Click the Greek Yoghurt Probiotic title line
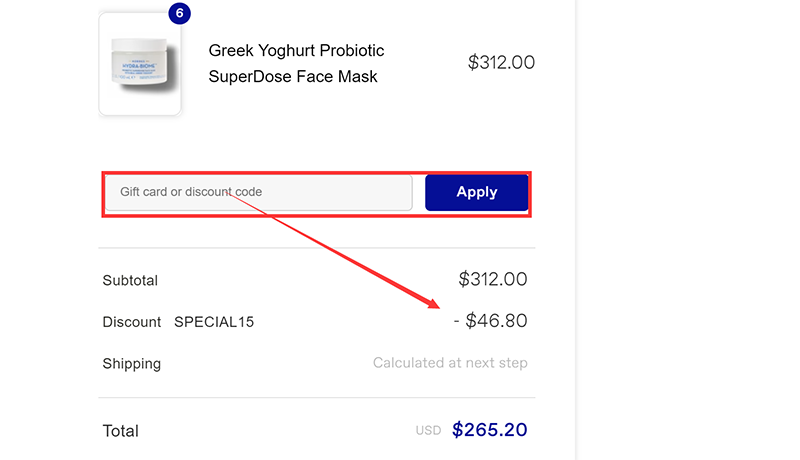The width and height of the screenshot is (800, 460). pyautogui.click(x=296, y=51)
